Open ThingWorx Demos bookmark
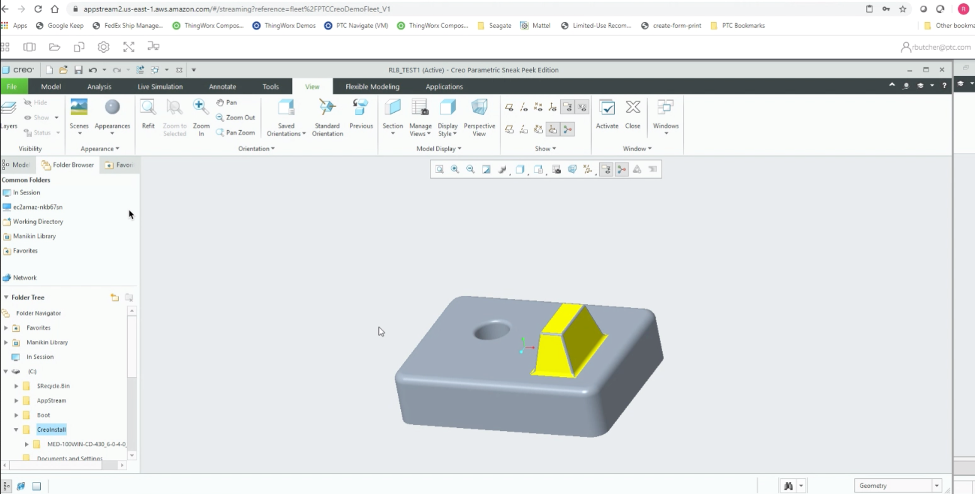 pos(284,26)
